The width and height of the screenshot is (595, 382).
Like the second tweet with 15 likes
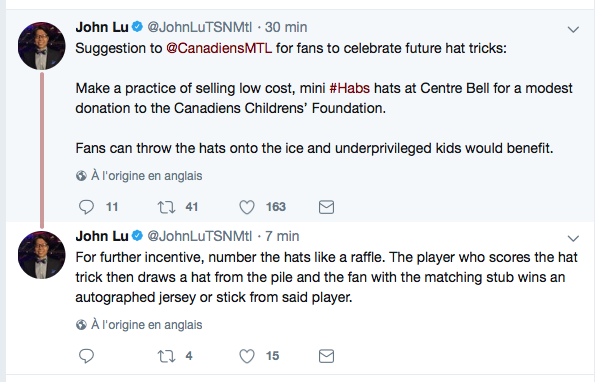(247, 356)
